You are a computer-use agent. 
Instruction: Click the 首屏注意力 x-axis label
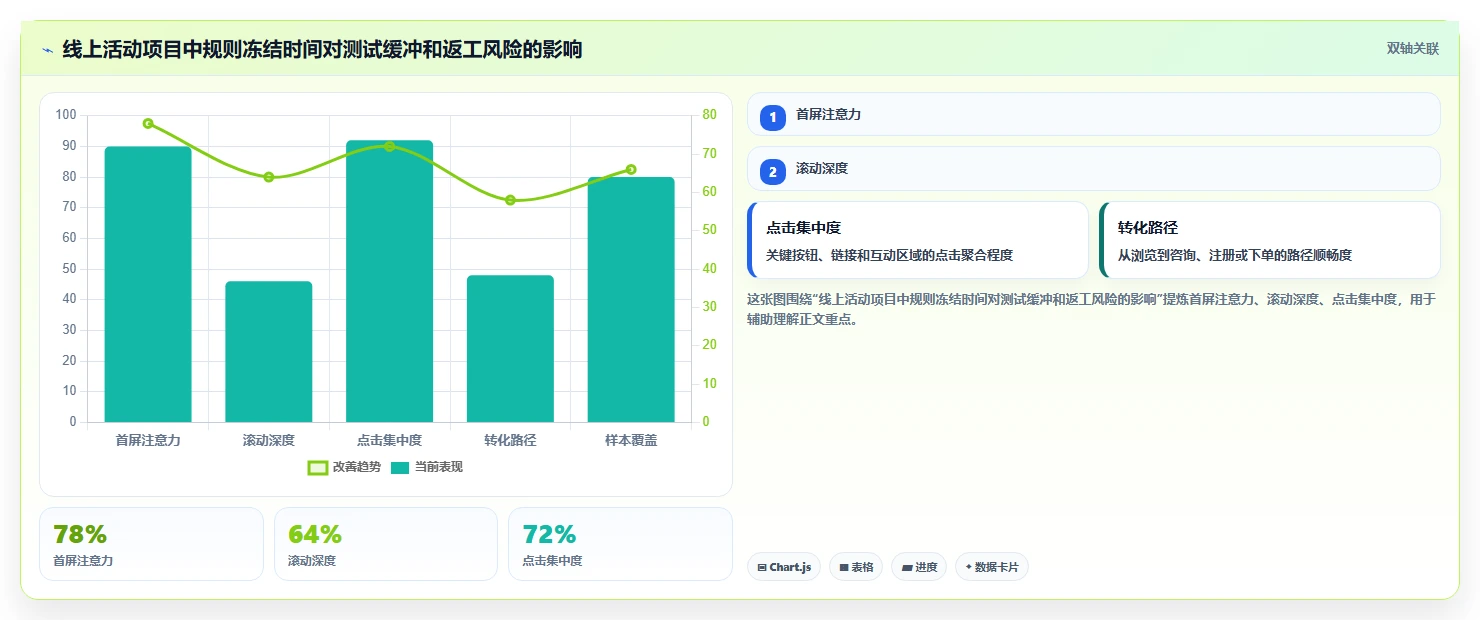tap(148, 440)
